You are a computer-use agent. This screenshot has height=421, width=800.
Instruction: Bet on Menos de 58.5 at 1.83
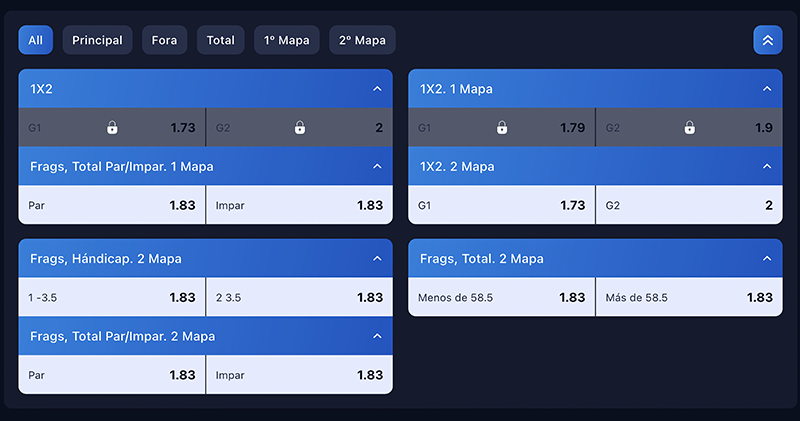pos(501,297)
